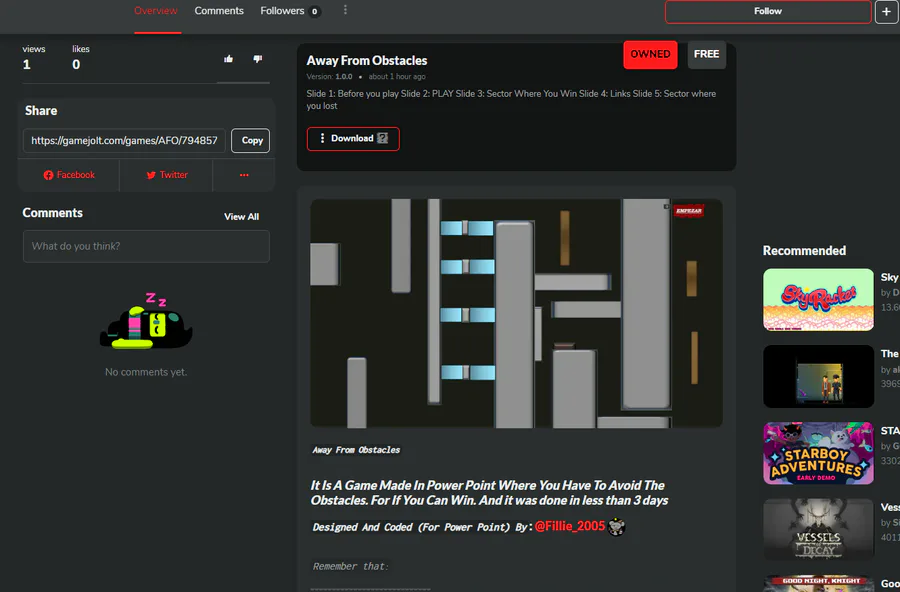Open the dark pixel-art recommended game thumbnail
This screenshot has width=900, height=592.
point(818,377)
